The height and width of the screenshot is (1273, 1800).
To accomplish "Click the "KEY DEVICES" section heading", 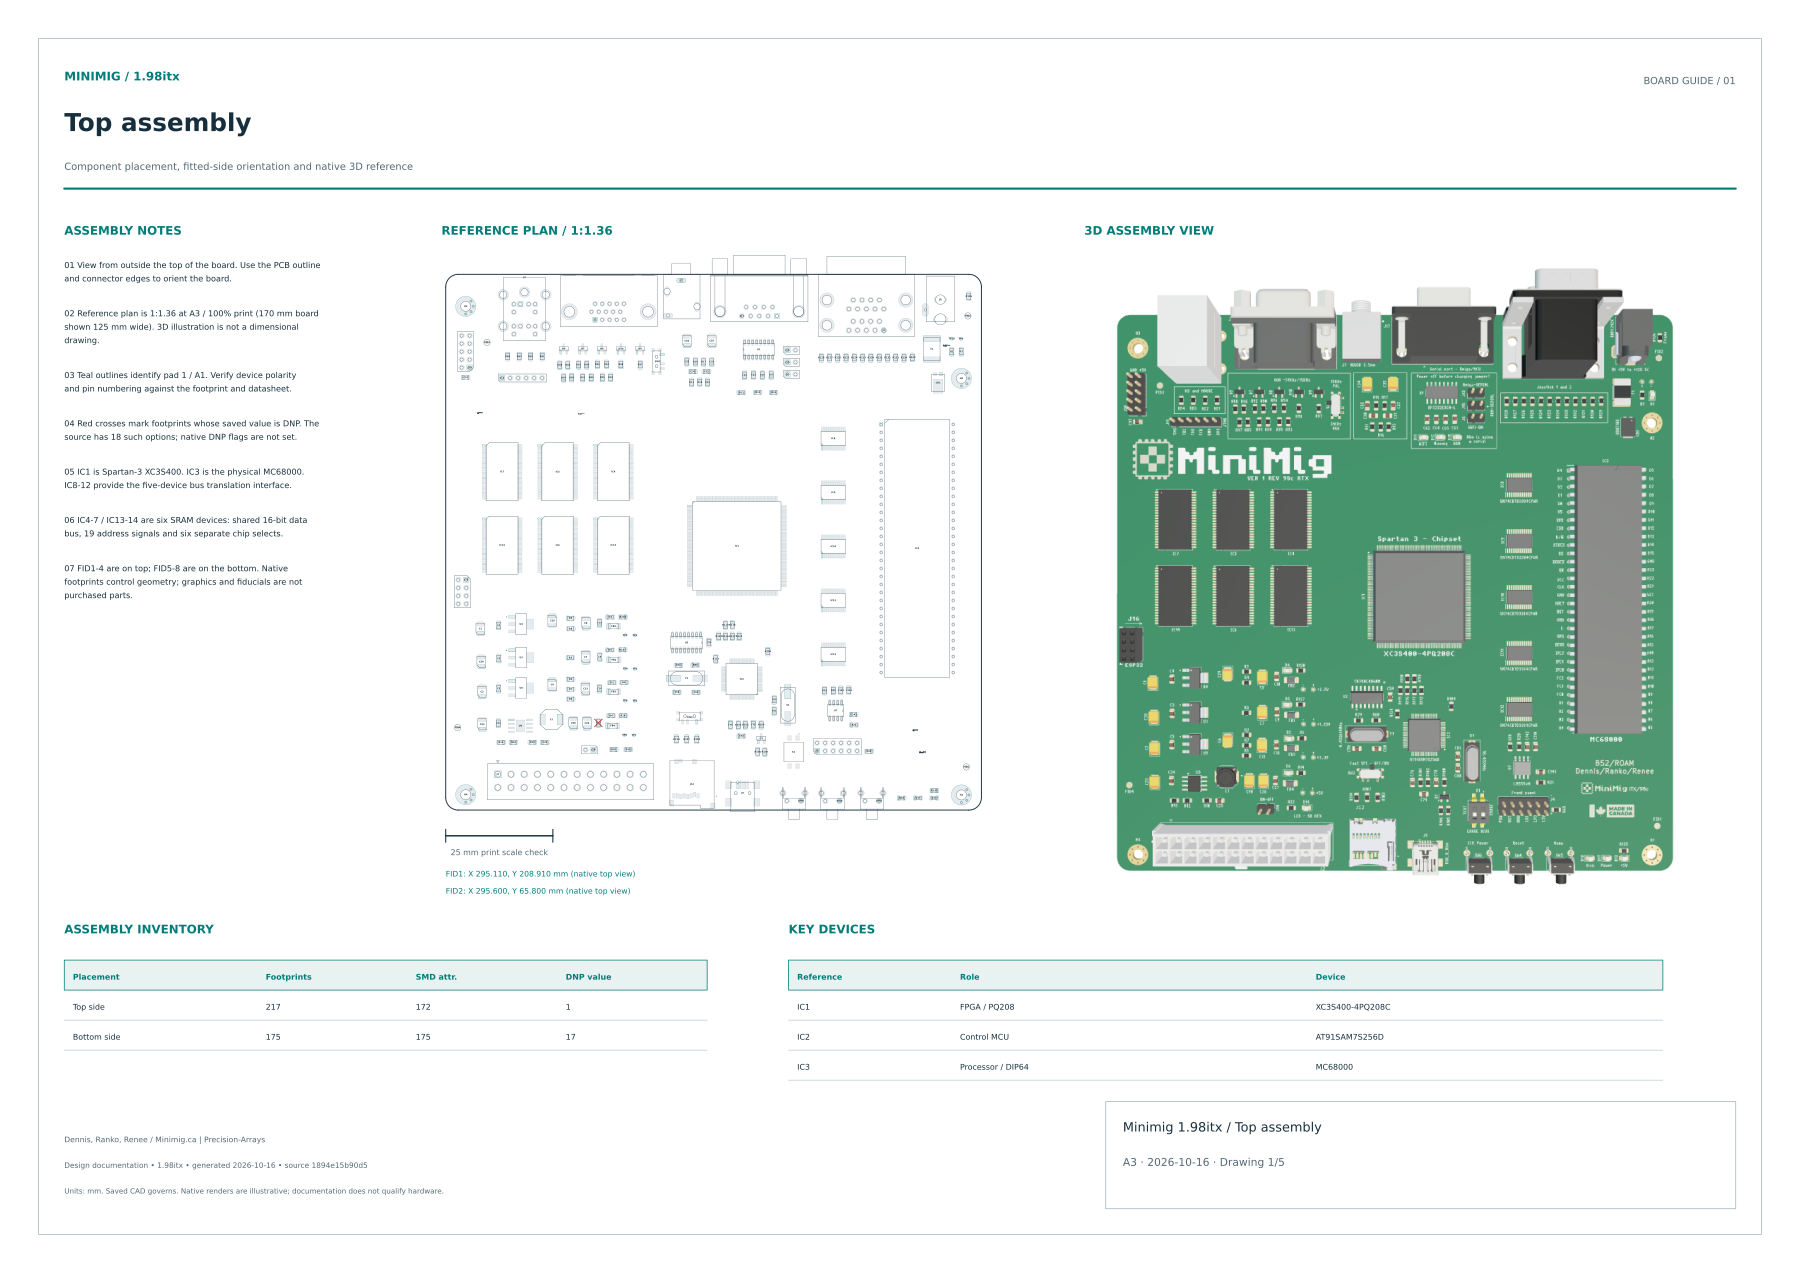I will pos(832,930).
